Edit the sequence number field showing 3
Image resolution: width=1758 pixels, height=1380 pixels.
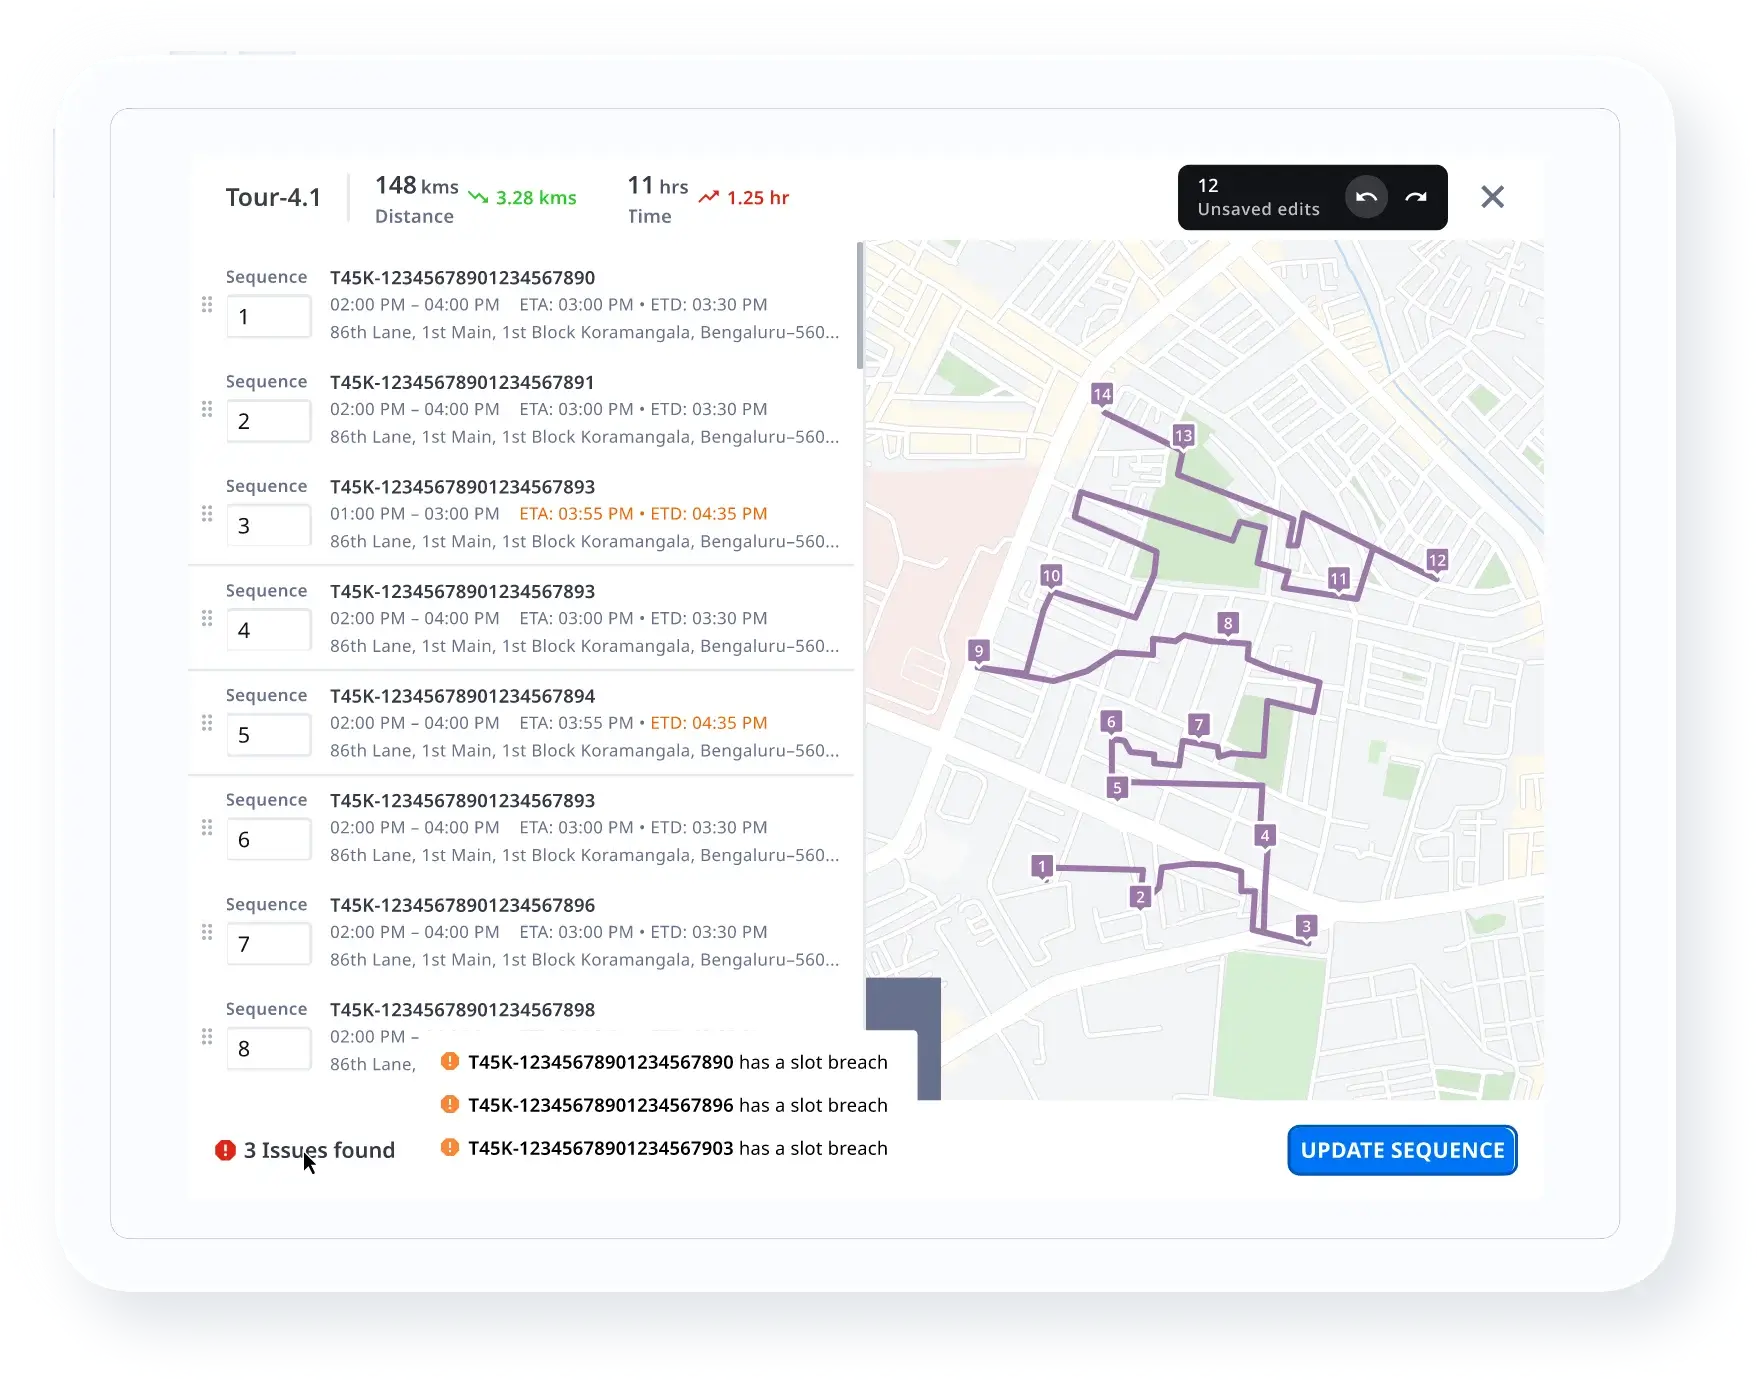tap(268, 526)
